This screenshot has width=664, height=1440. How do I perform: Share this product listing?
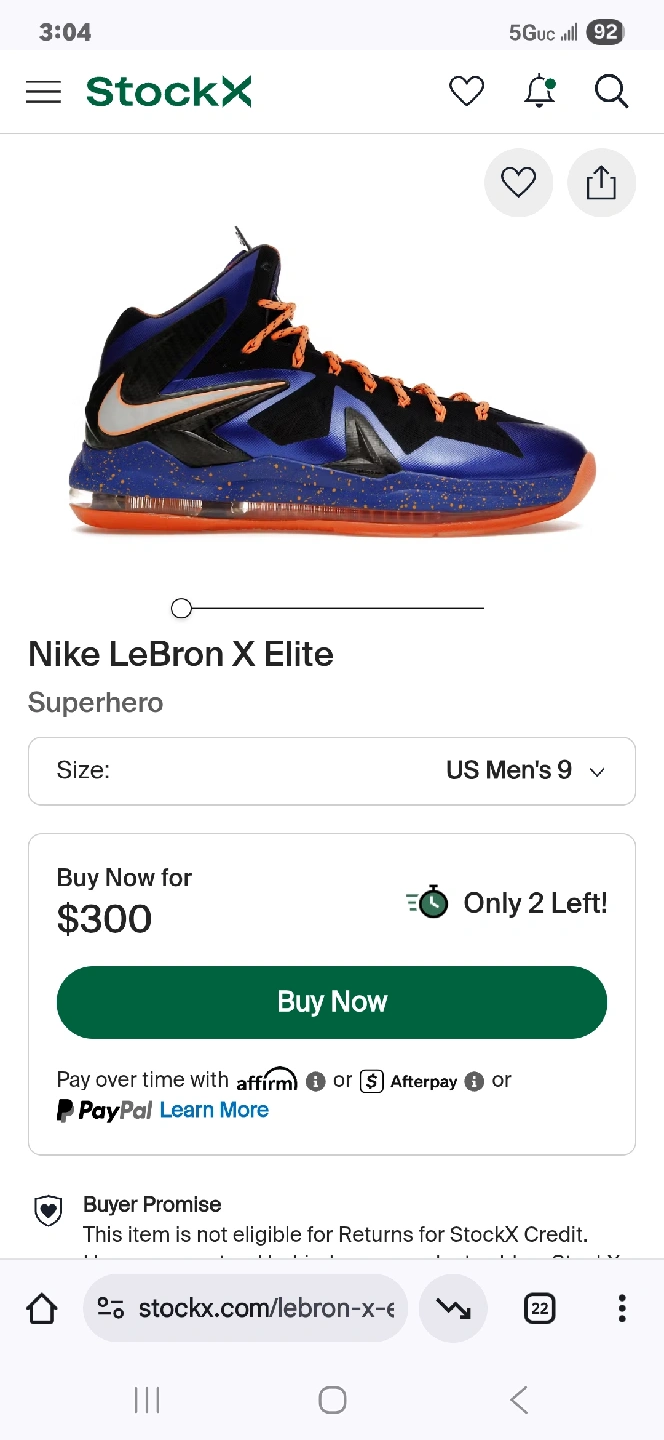(x=601, y=183)
